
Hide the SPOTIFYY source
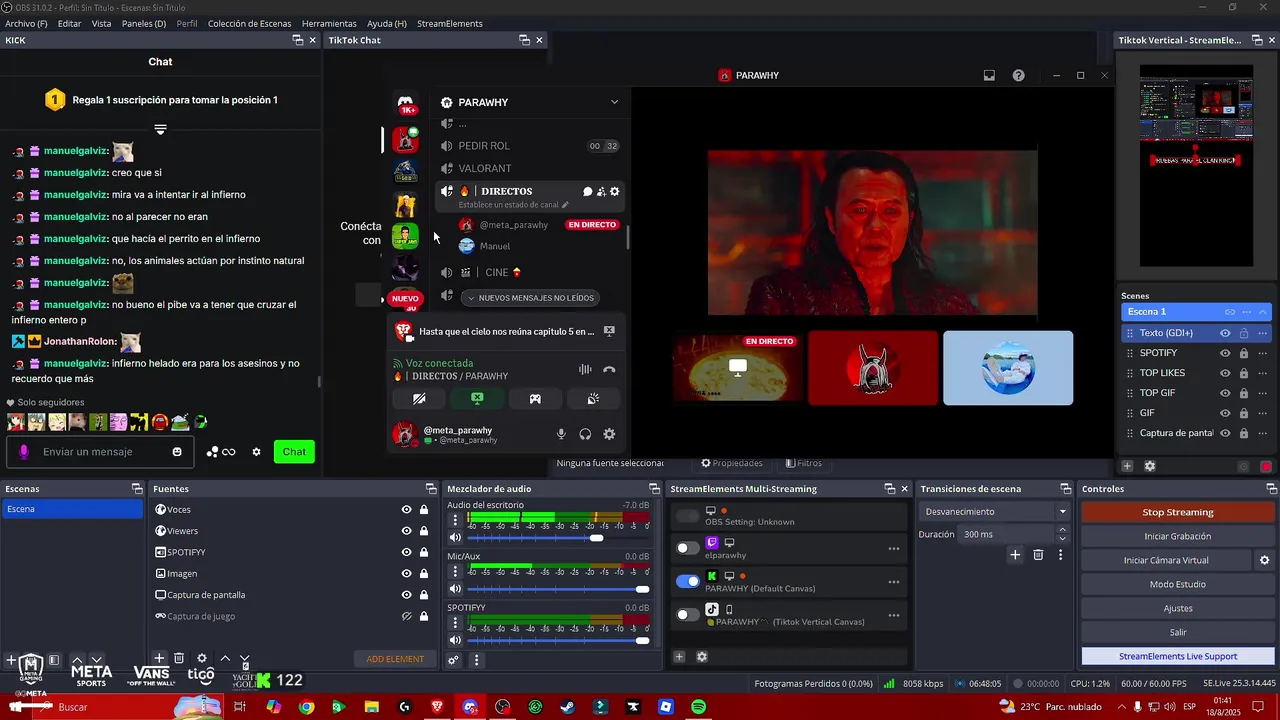[406, 552]
